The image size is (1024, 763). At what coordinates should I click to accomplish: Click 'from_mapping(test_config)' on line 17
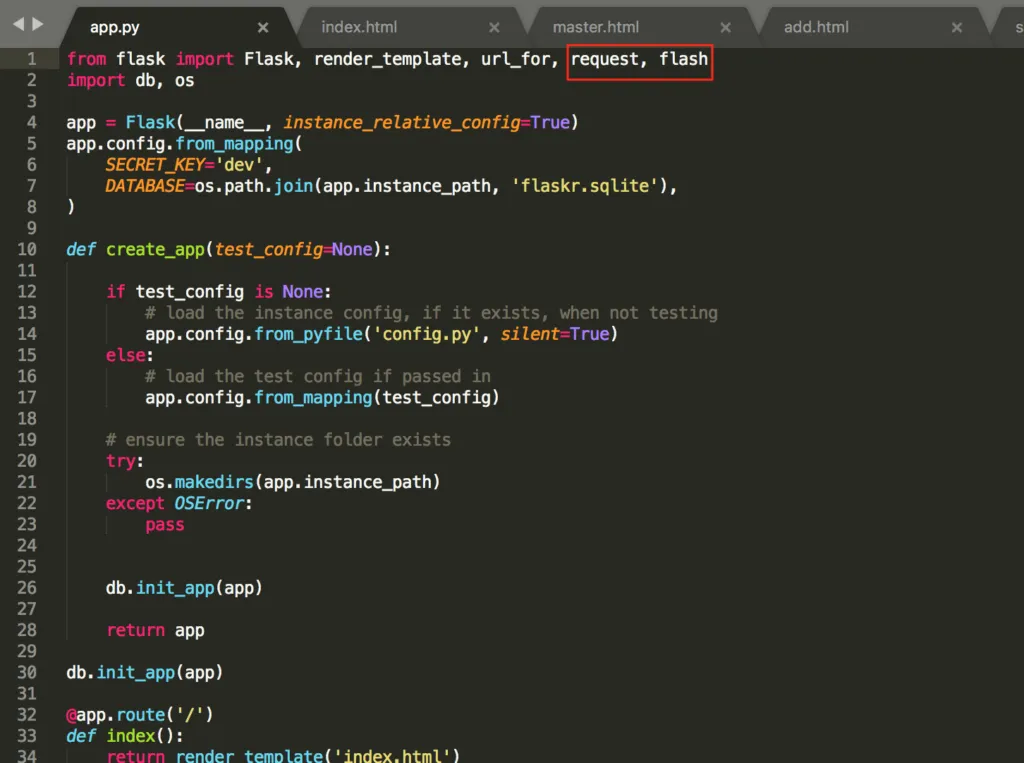click(x=377, y=398)
